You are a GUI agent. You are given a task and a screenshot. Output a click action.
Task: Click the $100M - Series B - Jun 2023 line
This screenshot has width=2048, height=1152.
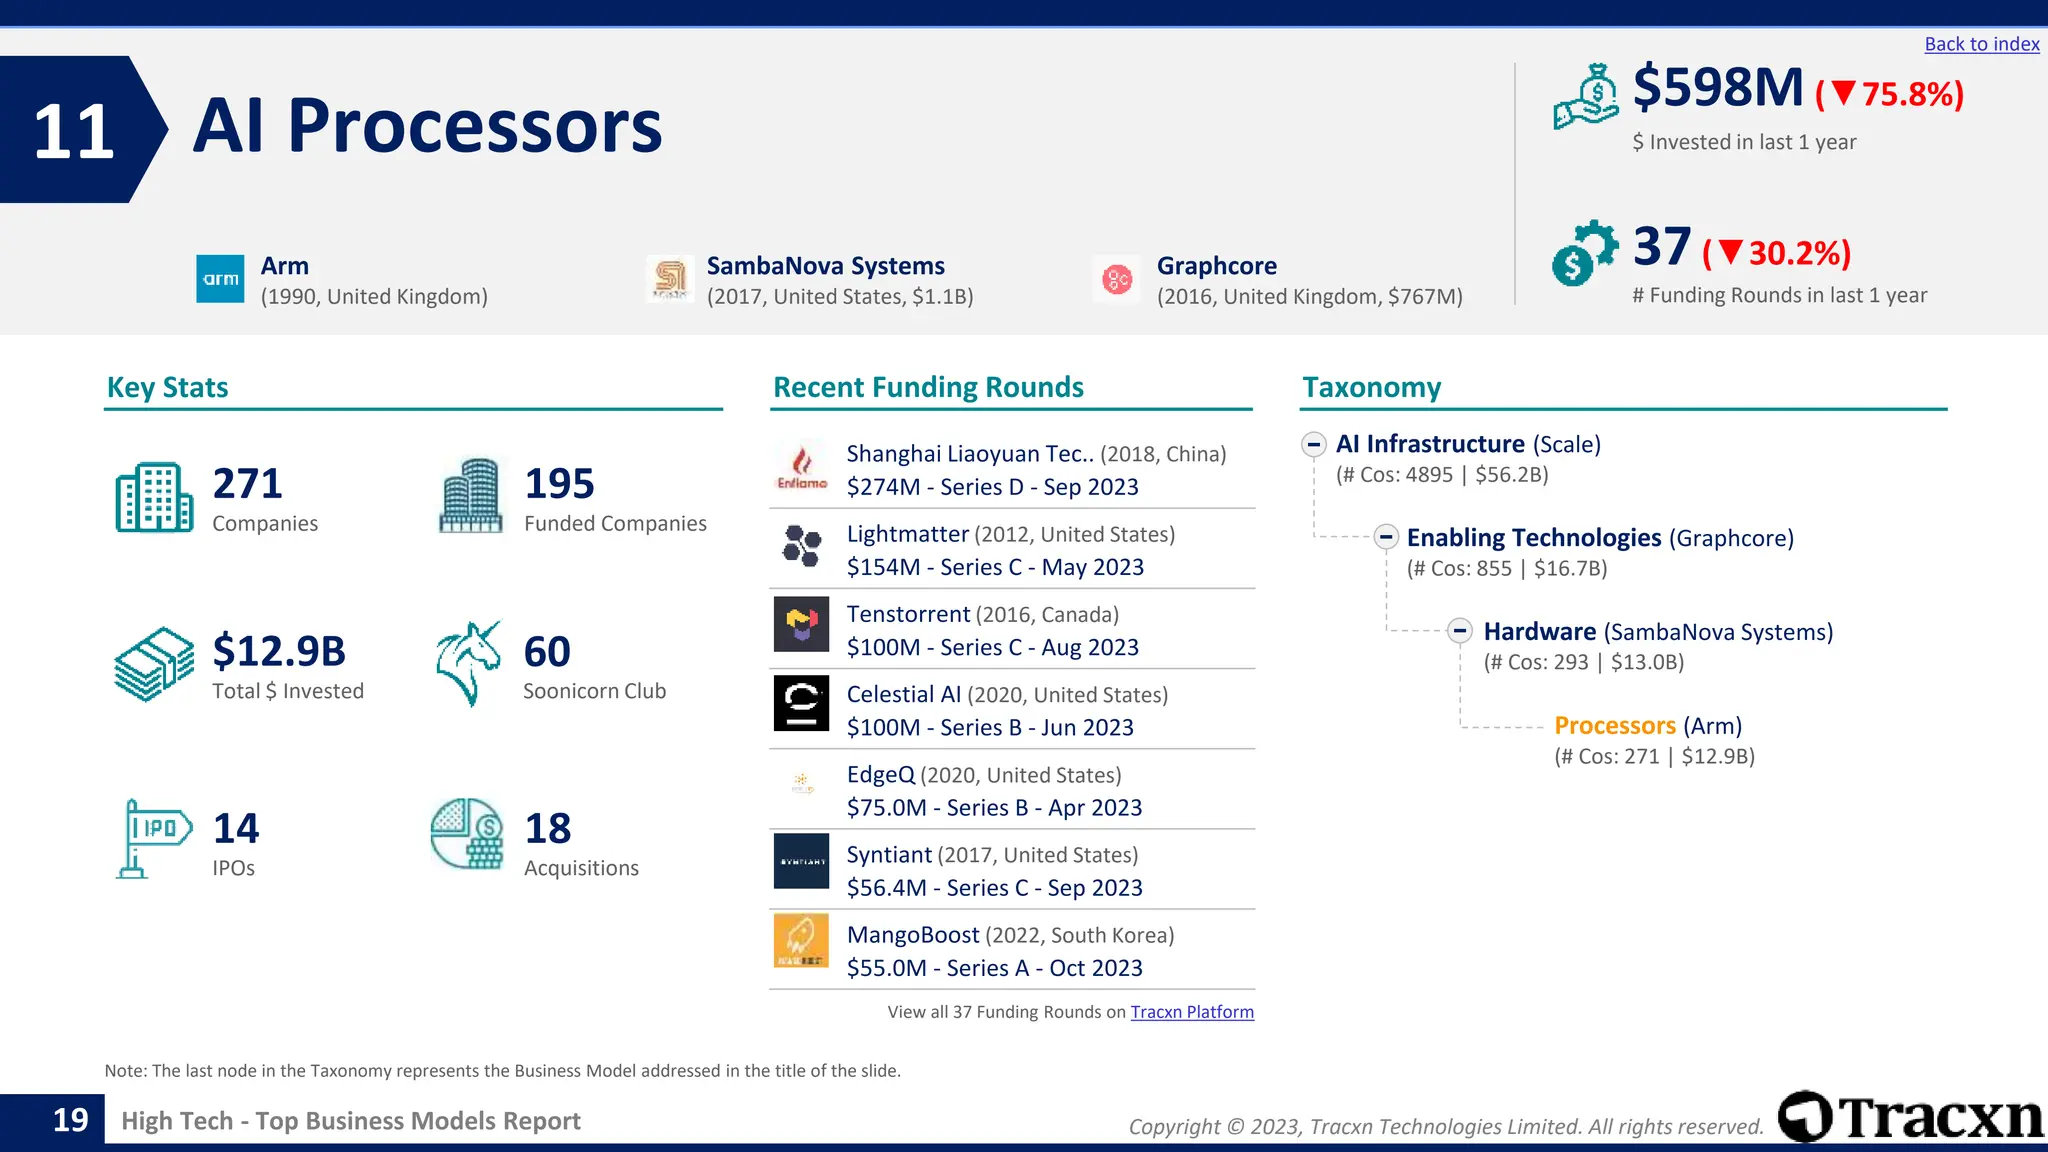pos(990,727)
